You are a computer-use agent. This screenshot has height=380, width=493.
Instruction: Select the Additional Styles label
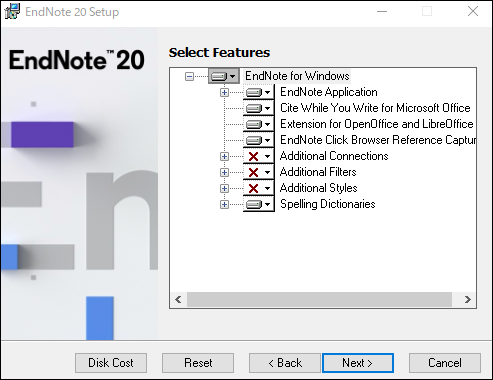[318, 188]
